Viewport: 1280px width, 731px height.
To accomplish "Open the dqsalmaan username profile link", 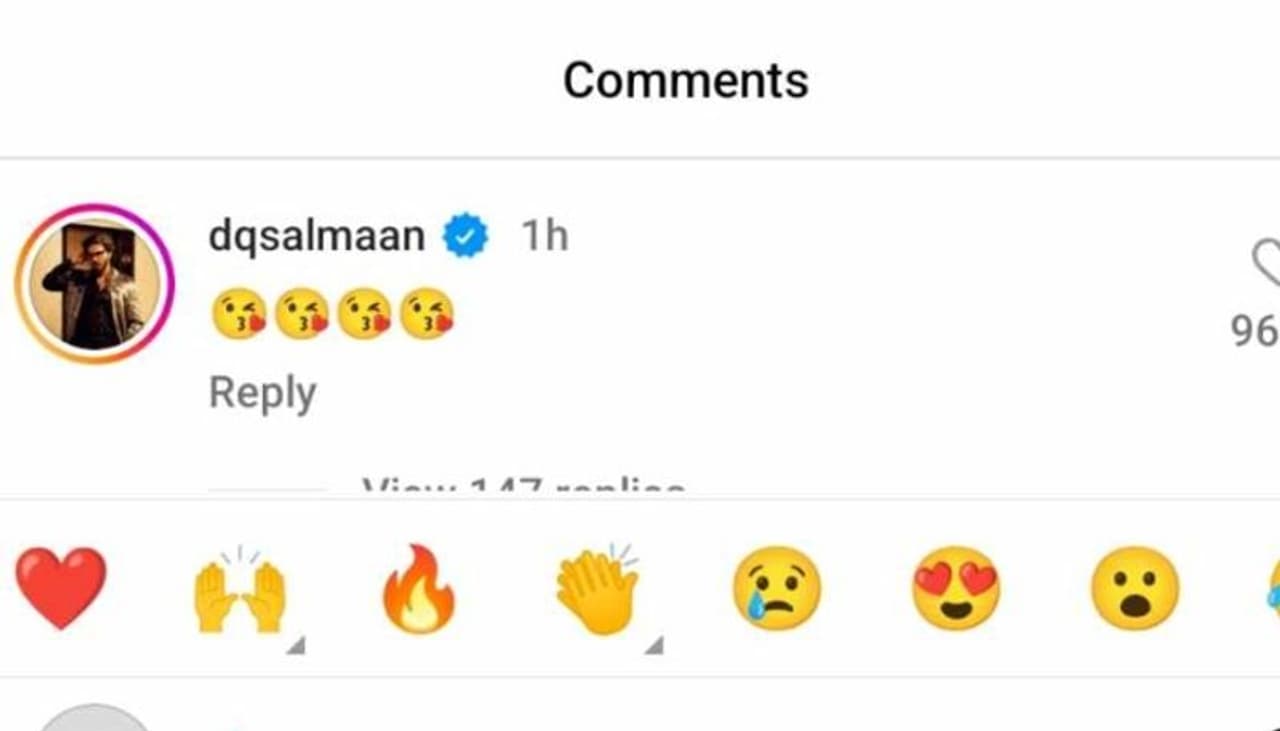I will 316,237.
